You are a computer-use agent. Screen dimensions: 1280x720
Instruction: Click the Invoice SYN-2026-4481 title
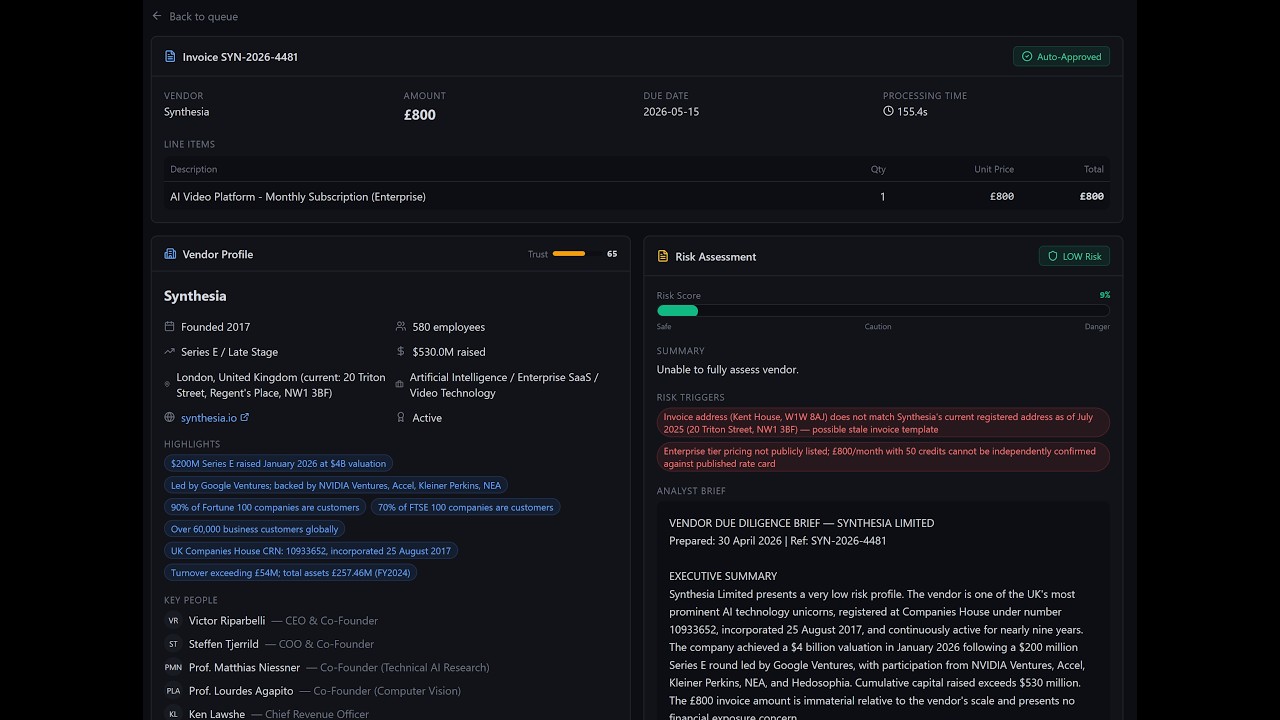tap(240, 57)
